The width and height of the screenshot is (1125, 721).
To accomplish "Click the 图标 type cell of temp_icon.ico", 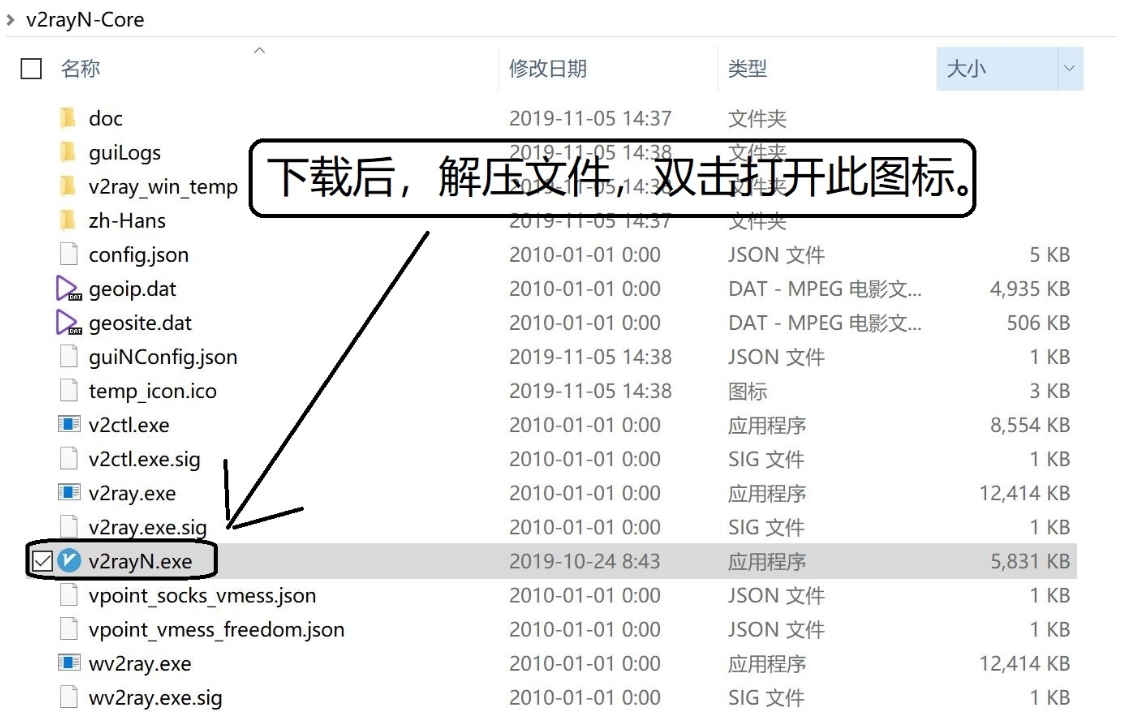I will coord(748,391).
